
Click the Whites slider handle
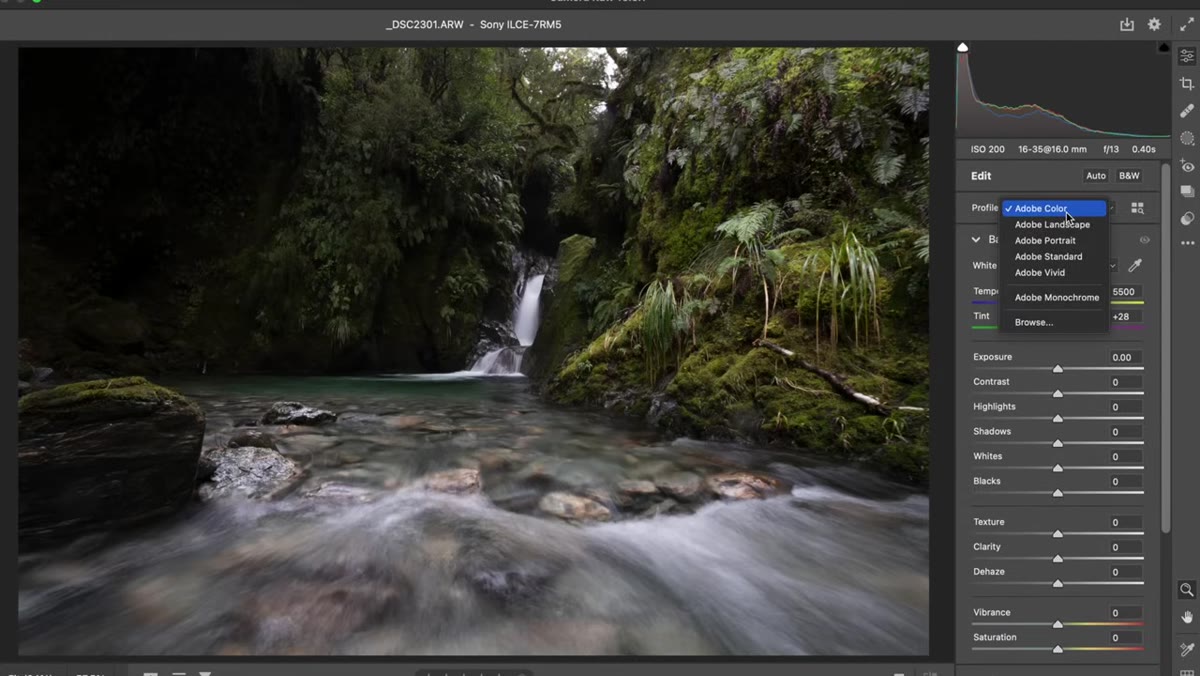point(1058,468)
